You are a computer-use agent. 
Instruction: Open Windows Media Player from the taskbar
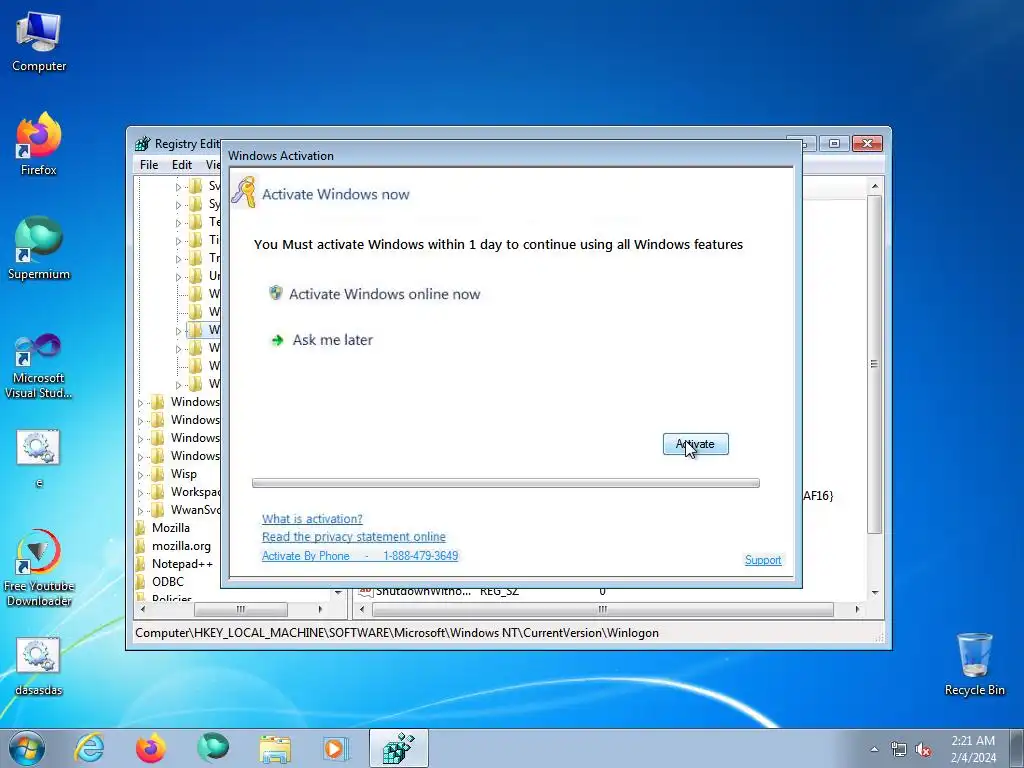337,748
